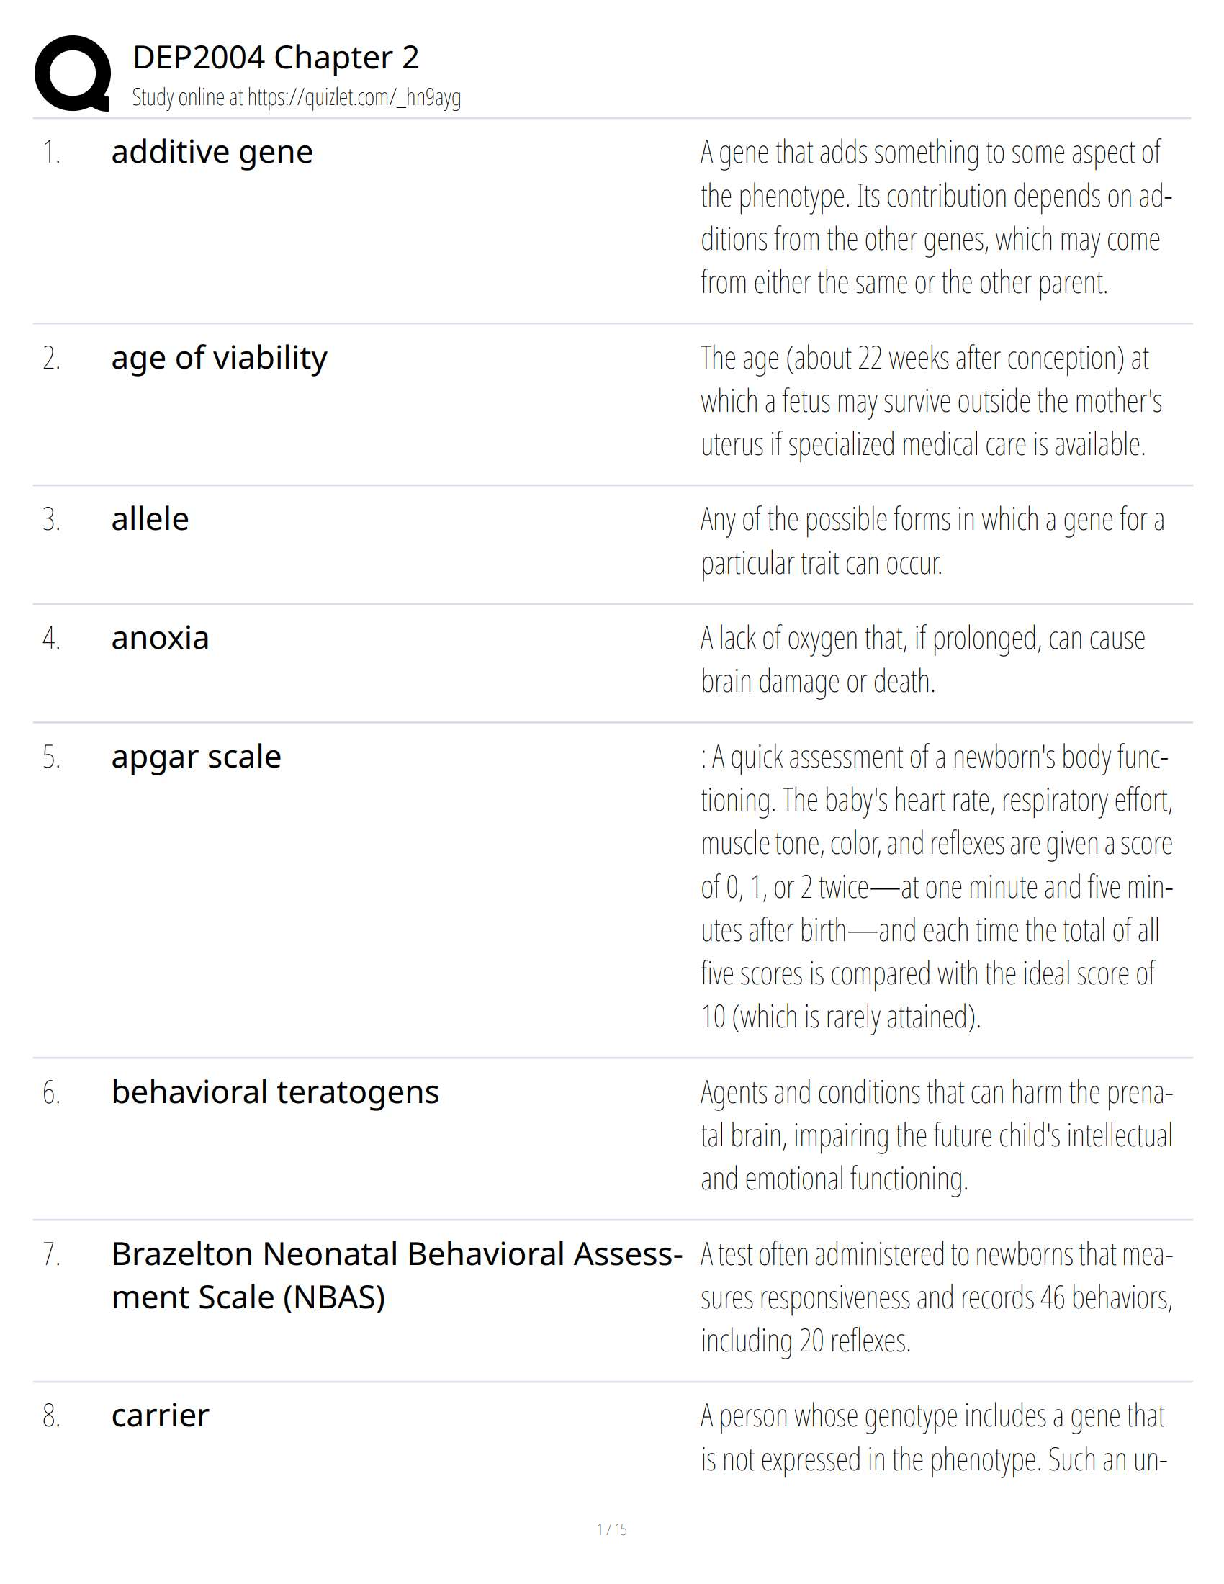This screenshot has height=1584, width=1224.
Task: Select the Brazelton Neonatal Behavioral Assessment Scale term
Action: [x=396, y=1275]
